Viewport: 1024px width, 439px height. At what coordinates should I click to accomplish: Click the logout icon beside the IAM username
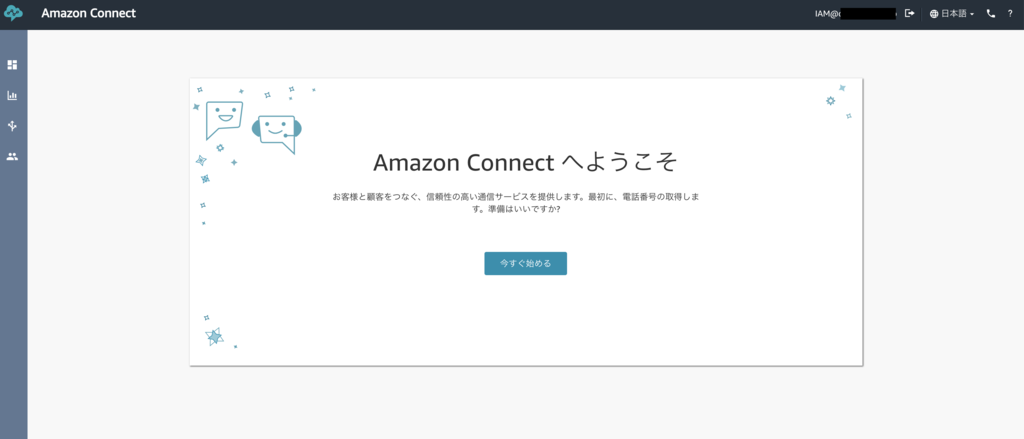(x=909, y=13)
